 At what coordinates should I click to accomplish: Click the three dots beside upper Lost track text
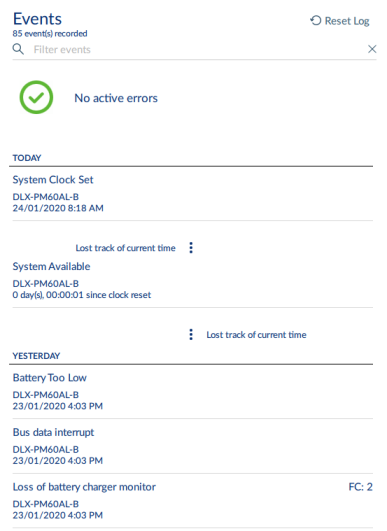[x=191, y=248]
